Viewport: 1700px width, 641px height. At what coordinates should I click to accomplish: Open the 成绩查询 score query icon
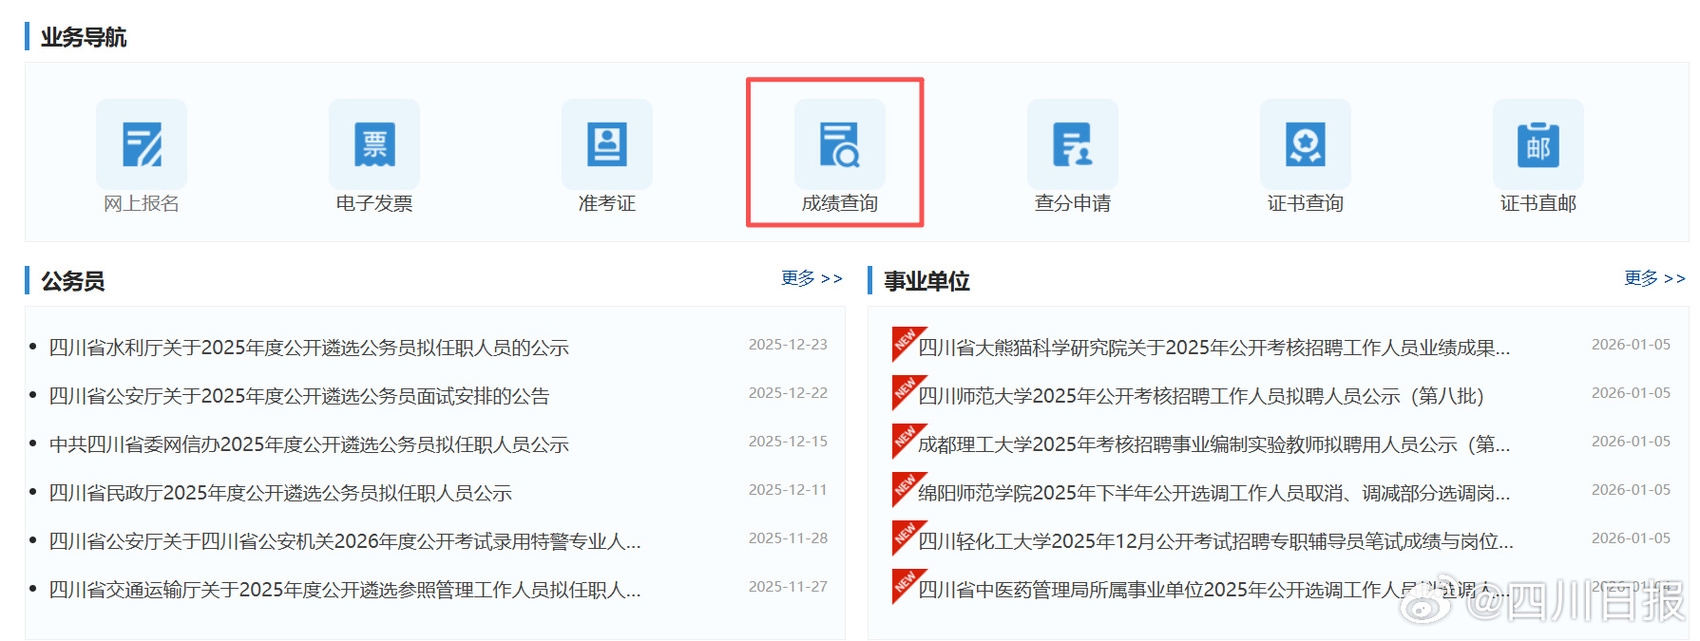click(x=839, y=146)
